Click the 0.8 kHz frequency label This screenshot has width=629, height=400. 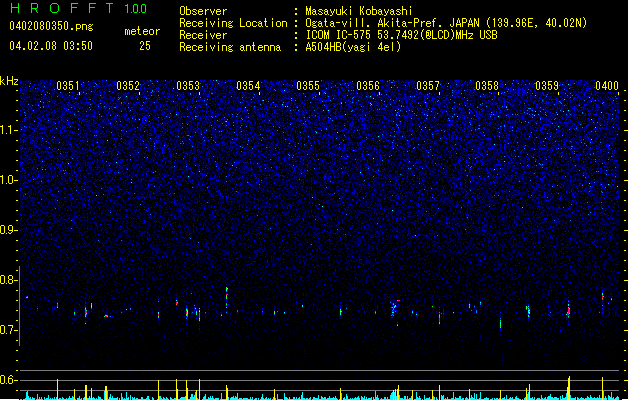pos(9,280)
